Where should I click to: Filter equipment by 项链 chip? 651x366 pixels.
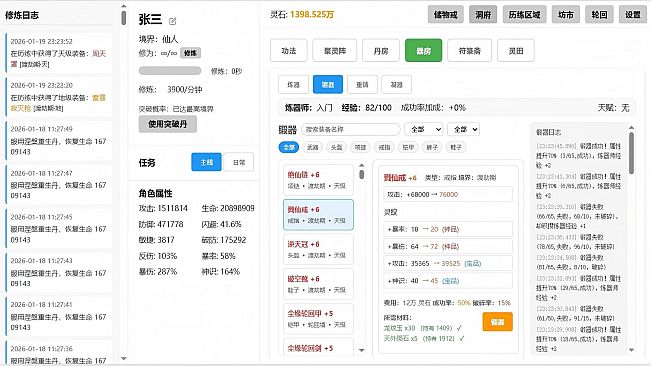pos(360,147)
